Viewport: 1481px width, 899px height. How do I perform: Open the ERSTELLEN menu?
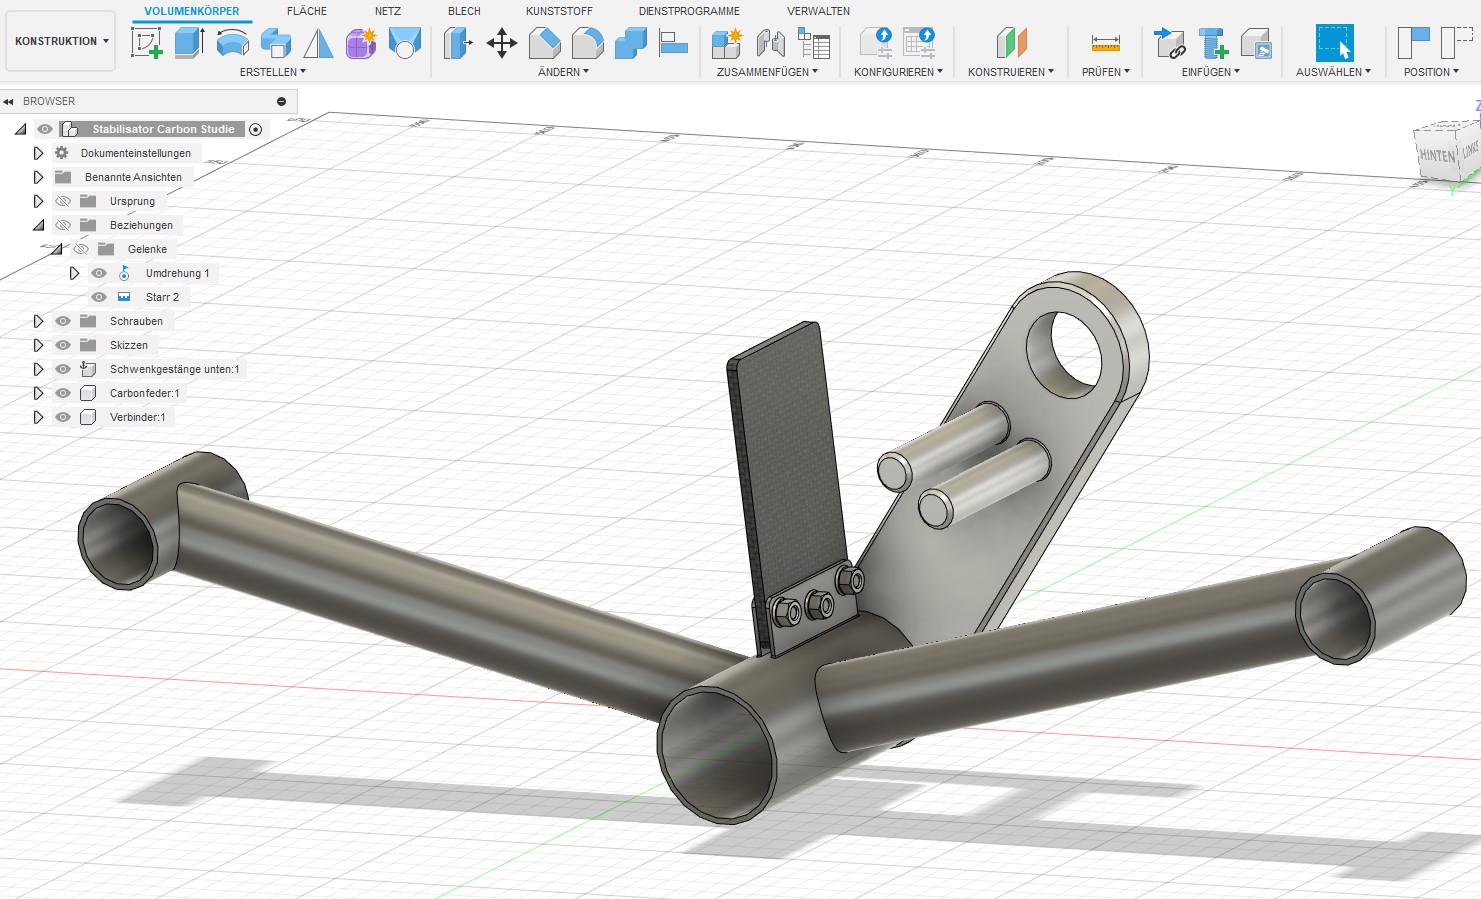click(272, 72)
